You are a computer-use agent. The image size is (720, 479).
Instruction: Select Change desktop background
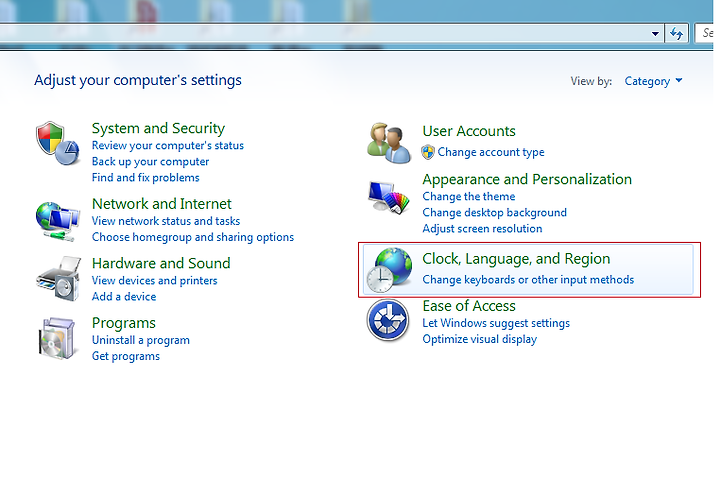click(x=495, y=213)
